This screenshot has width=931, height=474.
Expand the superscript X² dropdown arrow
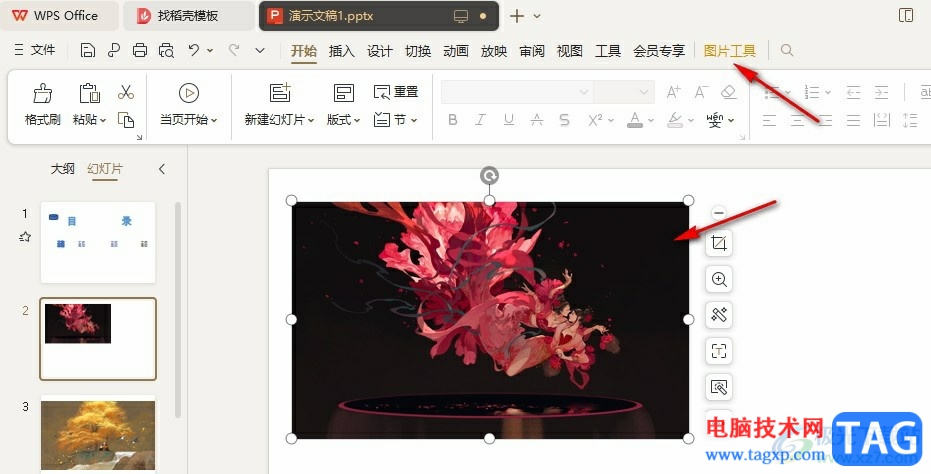click(611, 121)
